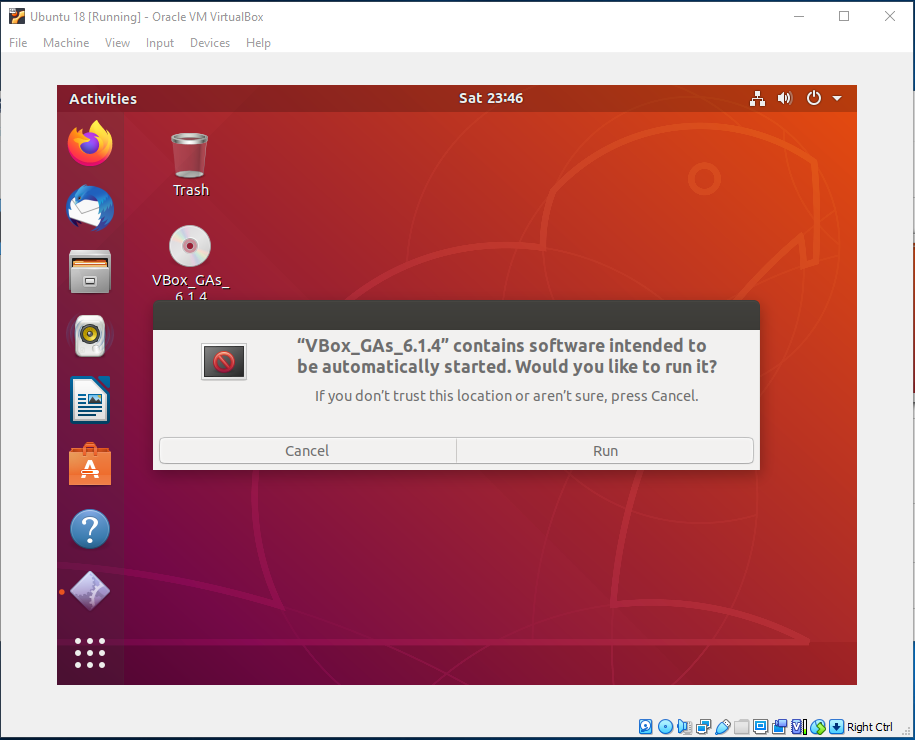The height and width of the screenshot is (740, 915).
Task: Open LibreOffice Writer from dock
Action: pos(90,400)
